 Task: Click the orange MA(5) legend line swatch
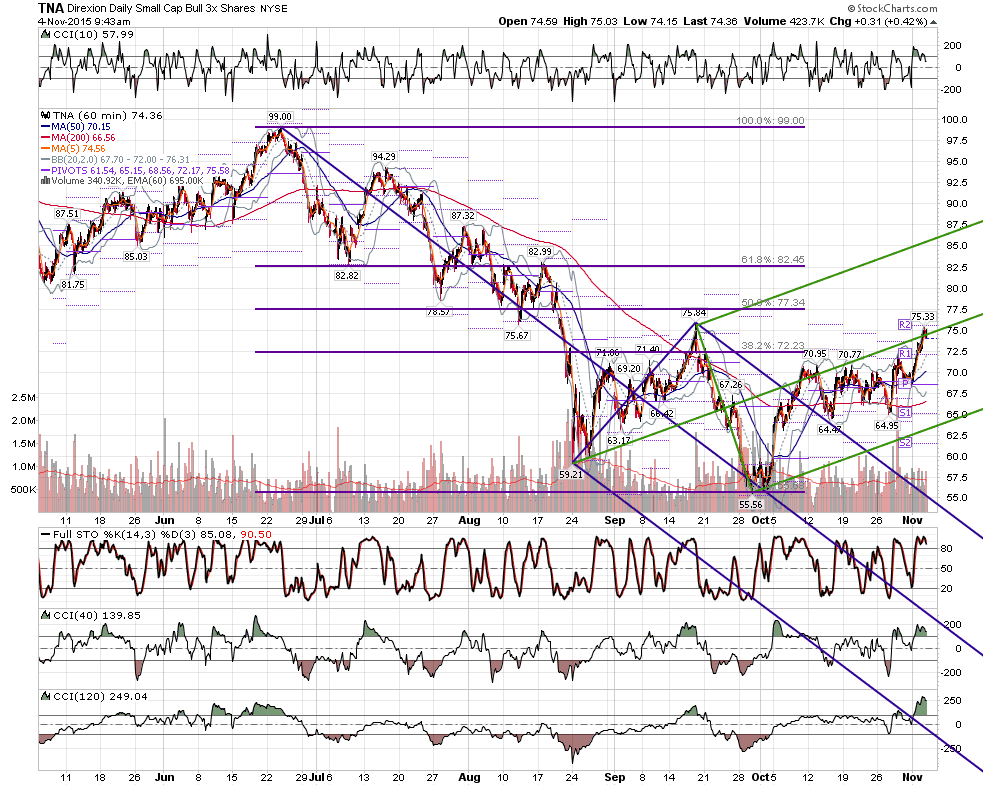(x=45, y=149)
